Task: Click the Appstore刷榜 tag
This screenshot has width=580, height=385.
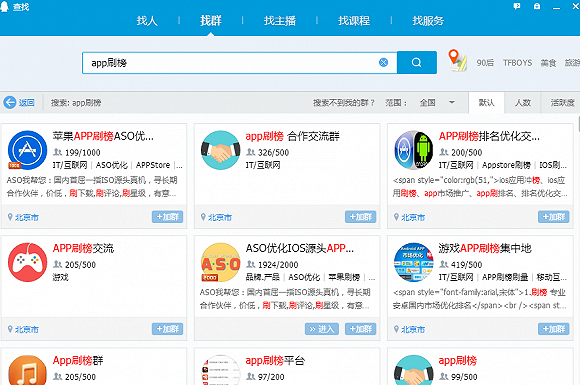Action: click(x=506, y=165)
